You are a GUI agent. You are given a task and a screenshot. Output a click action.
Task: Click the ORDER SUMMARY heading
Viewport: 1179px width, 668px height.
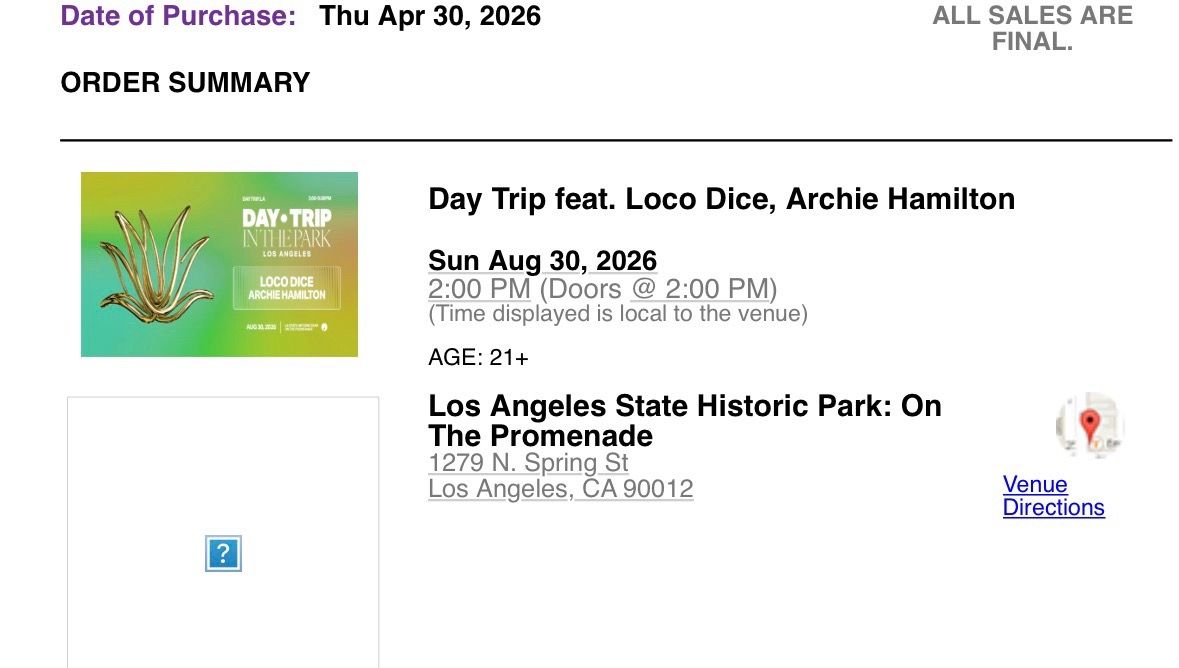tap(185, 83)
